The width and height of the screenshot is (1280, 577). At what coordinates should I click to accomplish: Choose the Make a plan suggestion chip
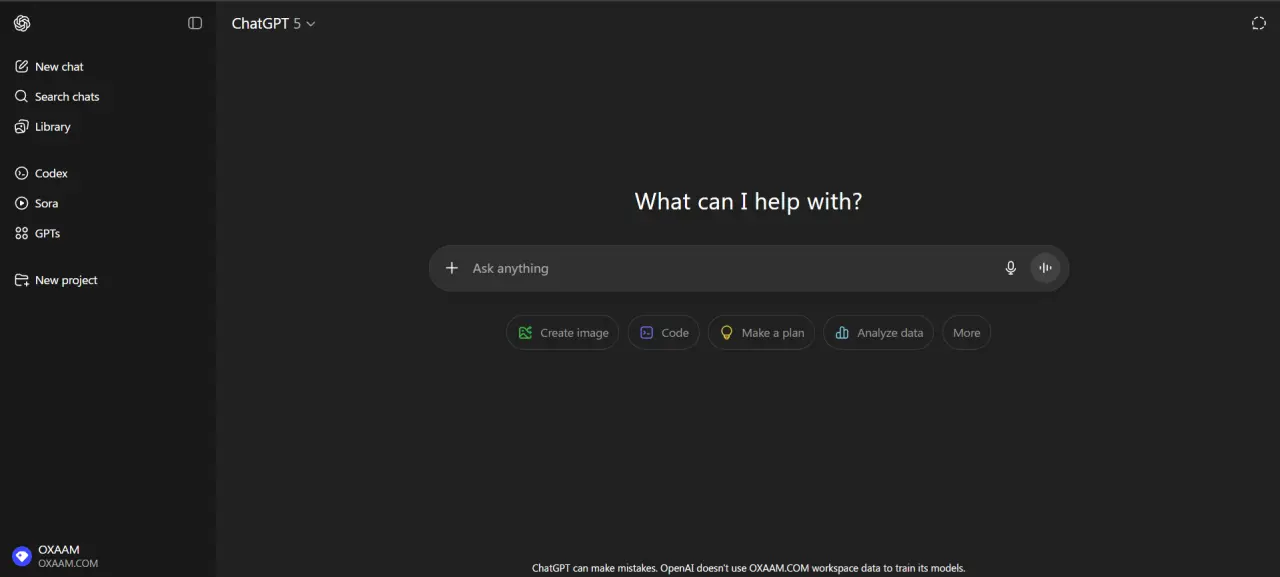coord(762,333)
